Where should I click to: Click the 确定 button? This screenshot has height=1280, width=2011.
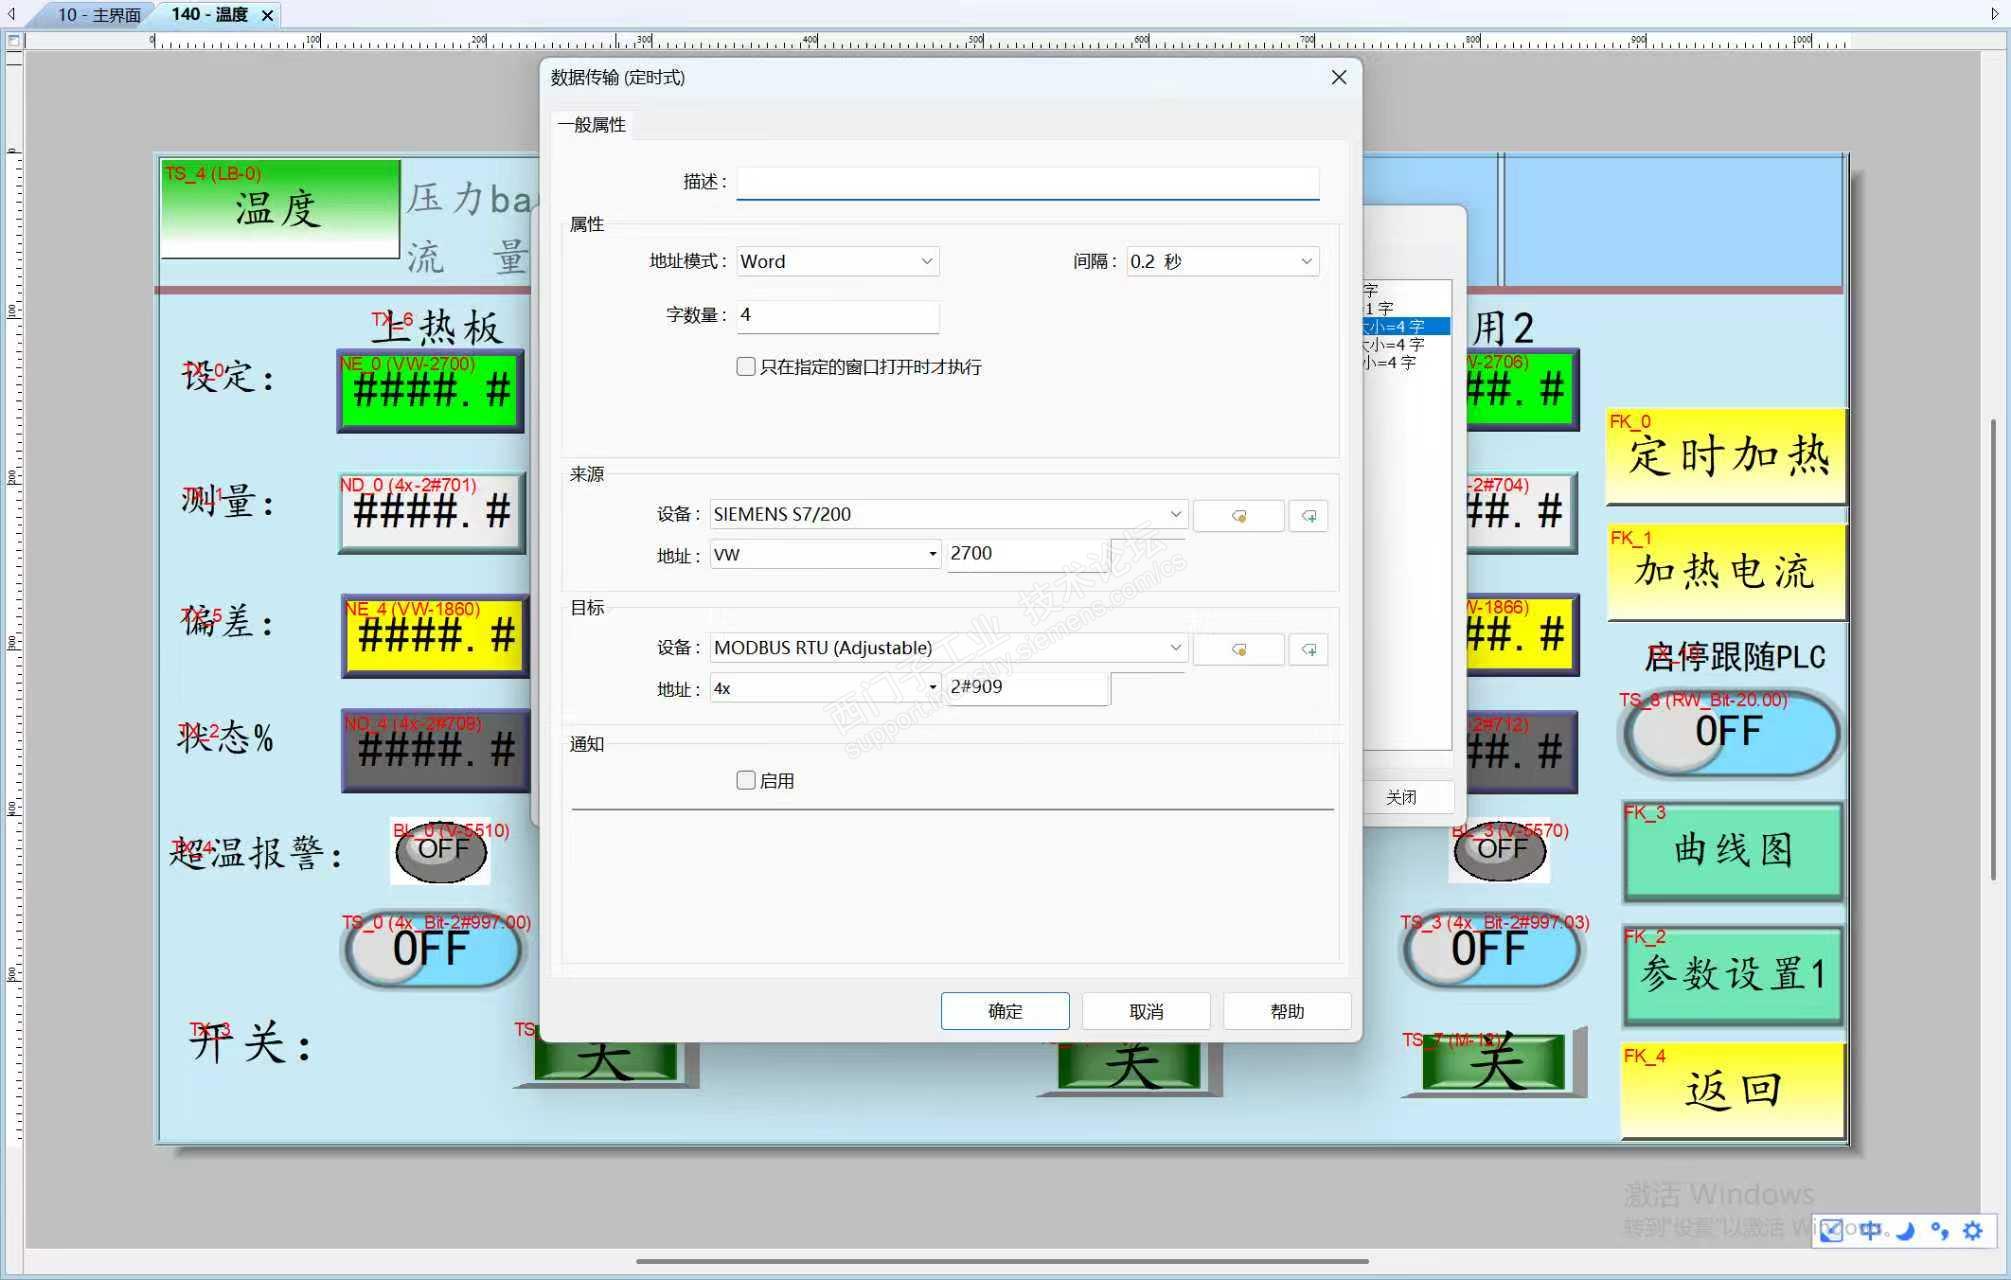[x=1004, y=1011]
